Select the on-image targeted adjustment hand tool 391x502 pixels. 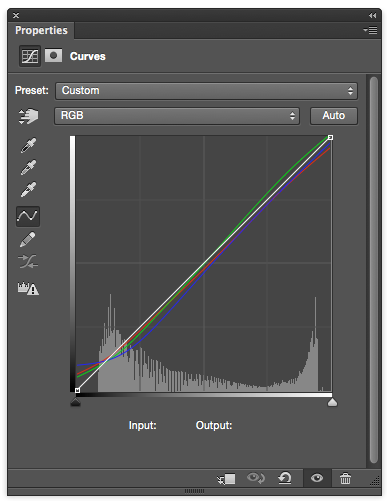(x=28, y=116)
